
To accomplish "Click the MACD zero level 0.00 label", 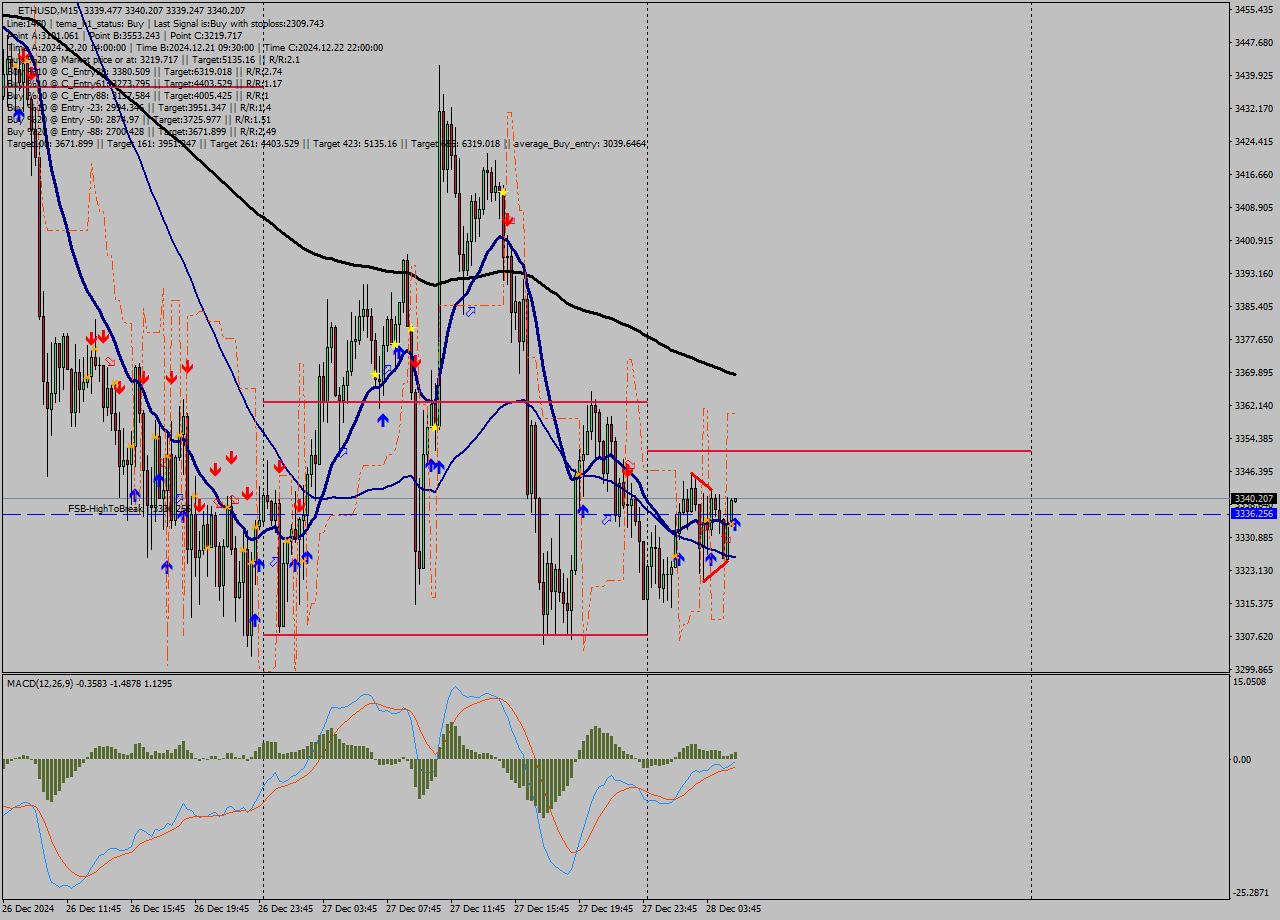I will (1243, 759).
